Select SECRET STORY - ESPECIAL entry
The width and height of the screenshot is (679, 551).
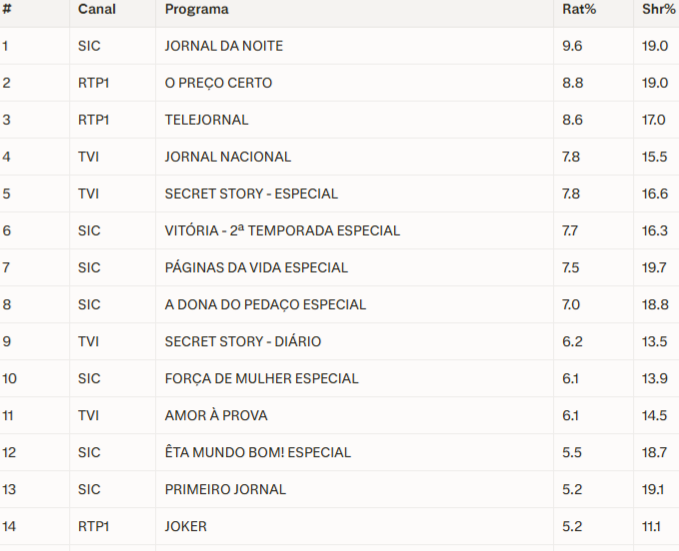point(251,194)
